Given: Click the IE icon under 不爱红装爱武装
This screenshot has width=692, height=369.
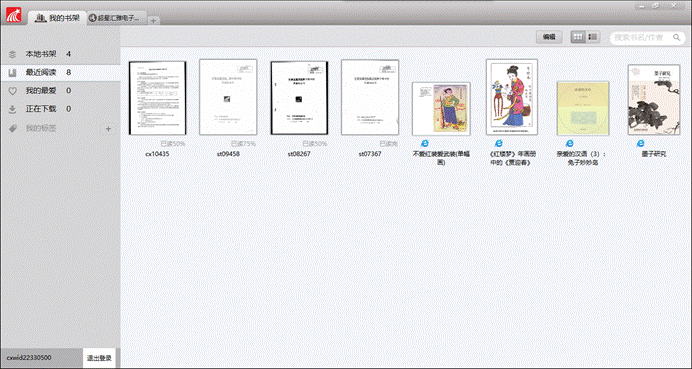Looking at the screenshot, I should (425, 143).
